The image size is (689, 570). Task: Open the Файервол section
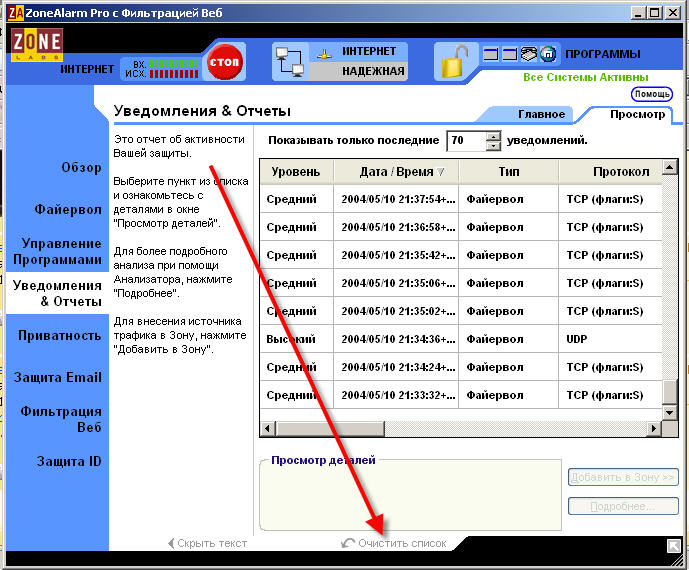point(68,209)
